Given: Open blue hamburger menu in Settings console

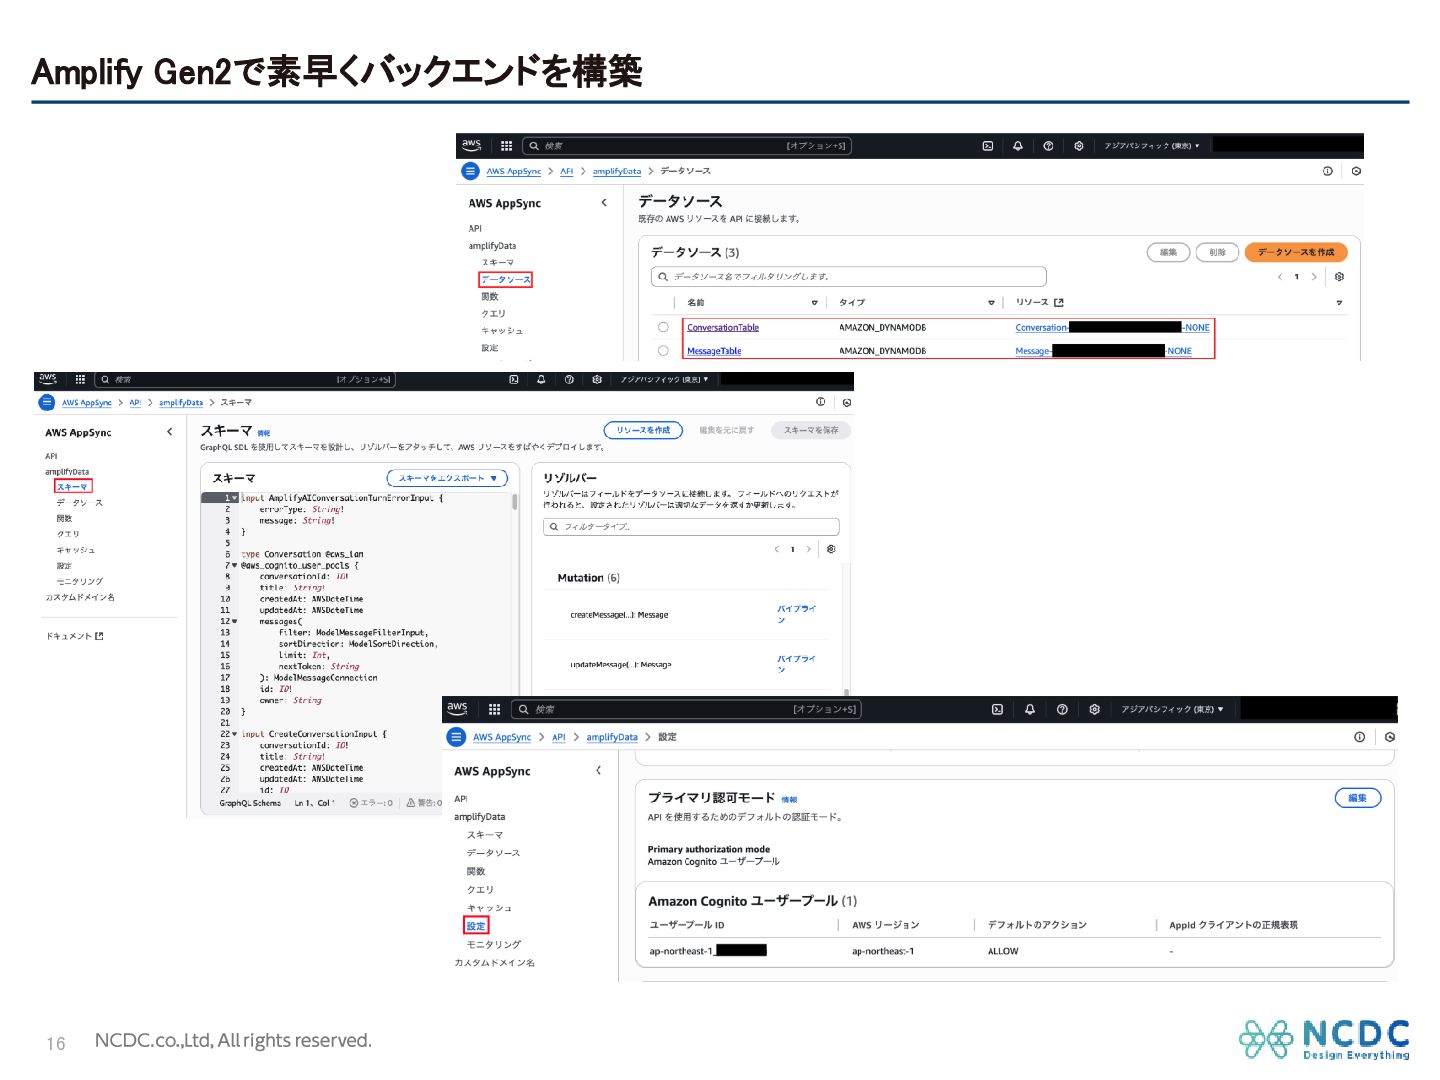Looking at the screenshot, I should (457, 737).
